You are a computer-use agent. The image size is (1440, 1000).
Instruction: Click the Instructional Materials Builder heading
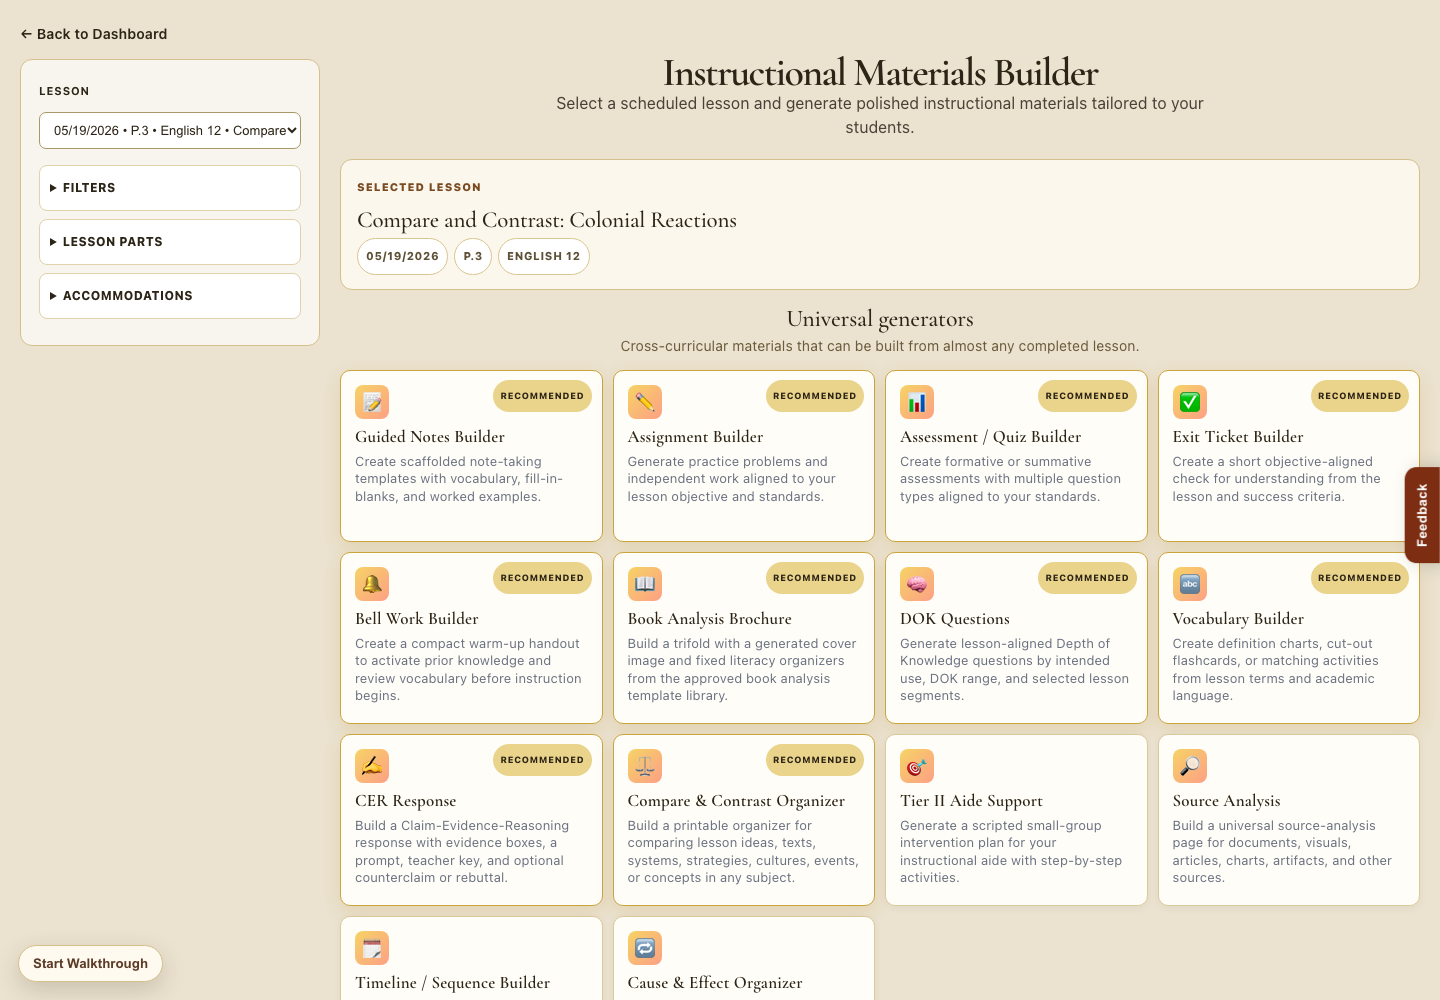coord(880,73)
